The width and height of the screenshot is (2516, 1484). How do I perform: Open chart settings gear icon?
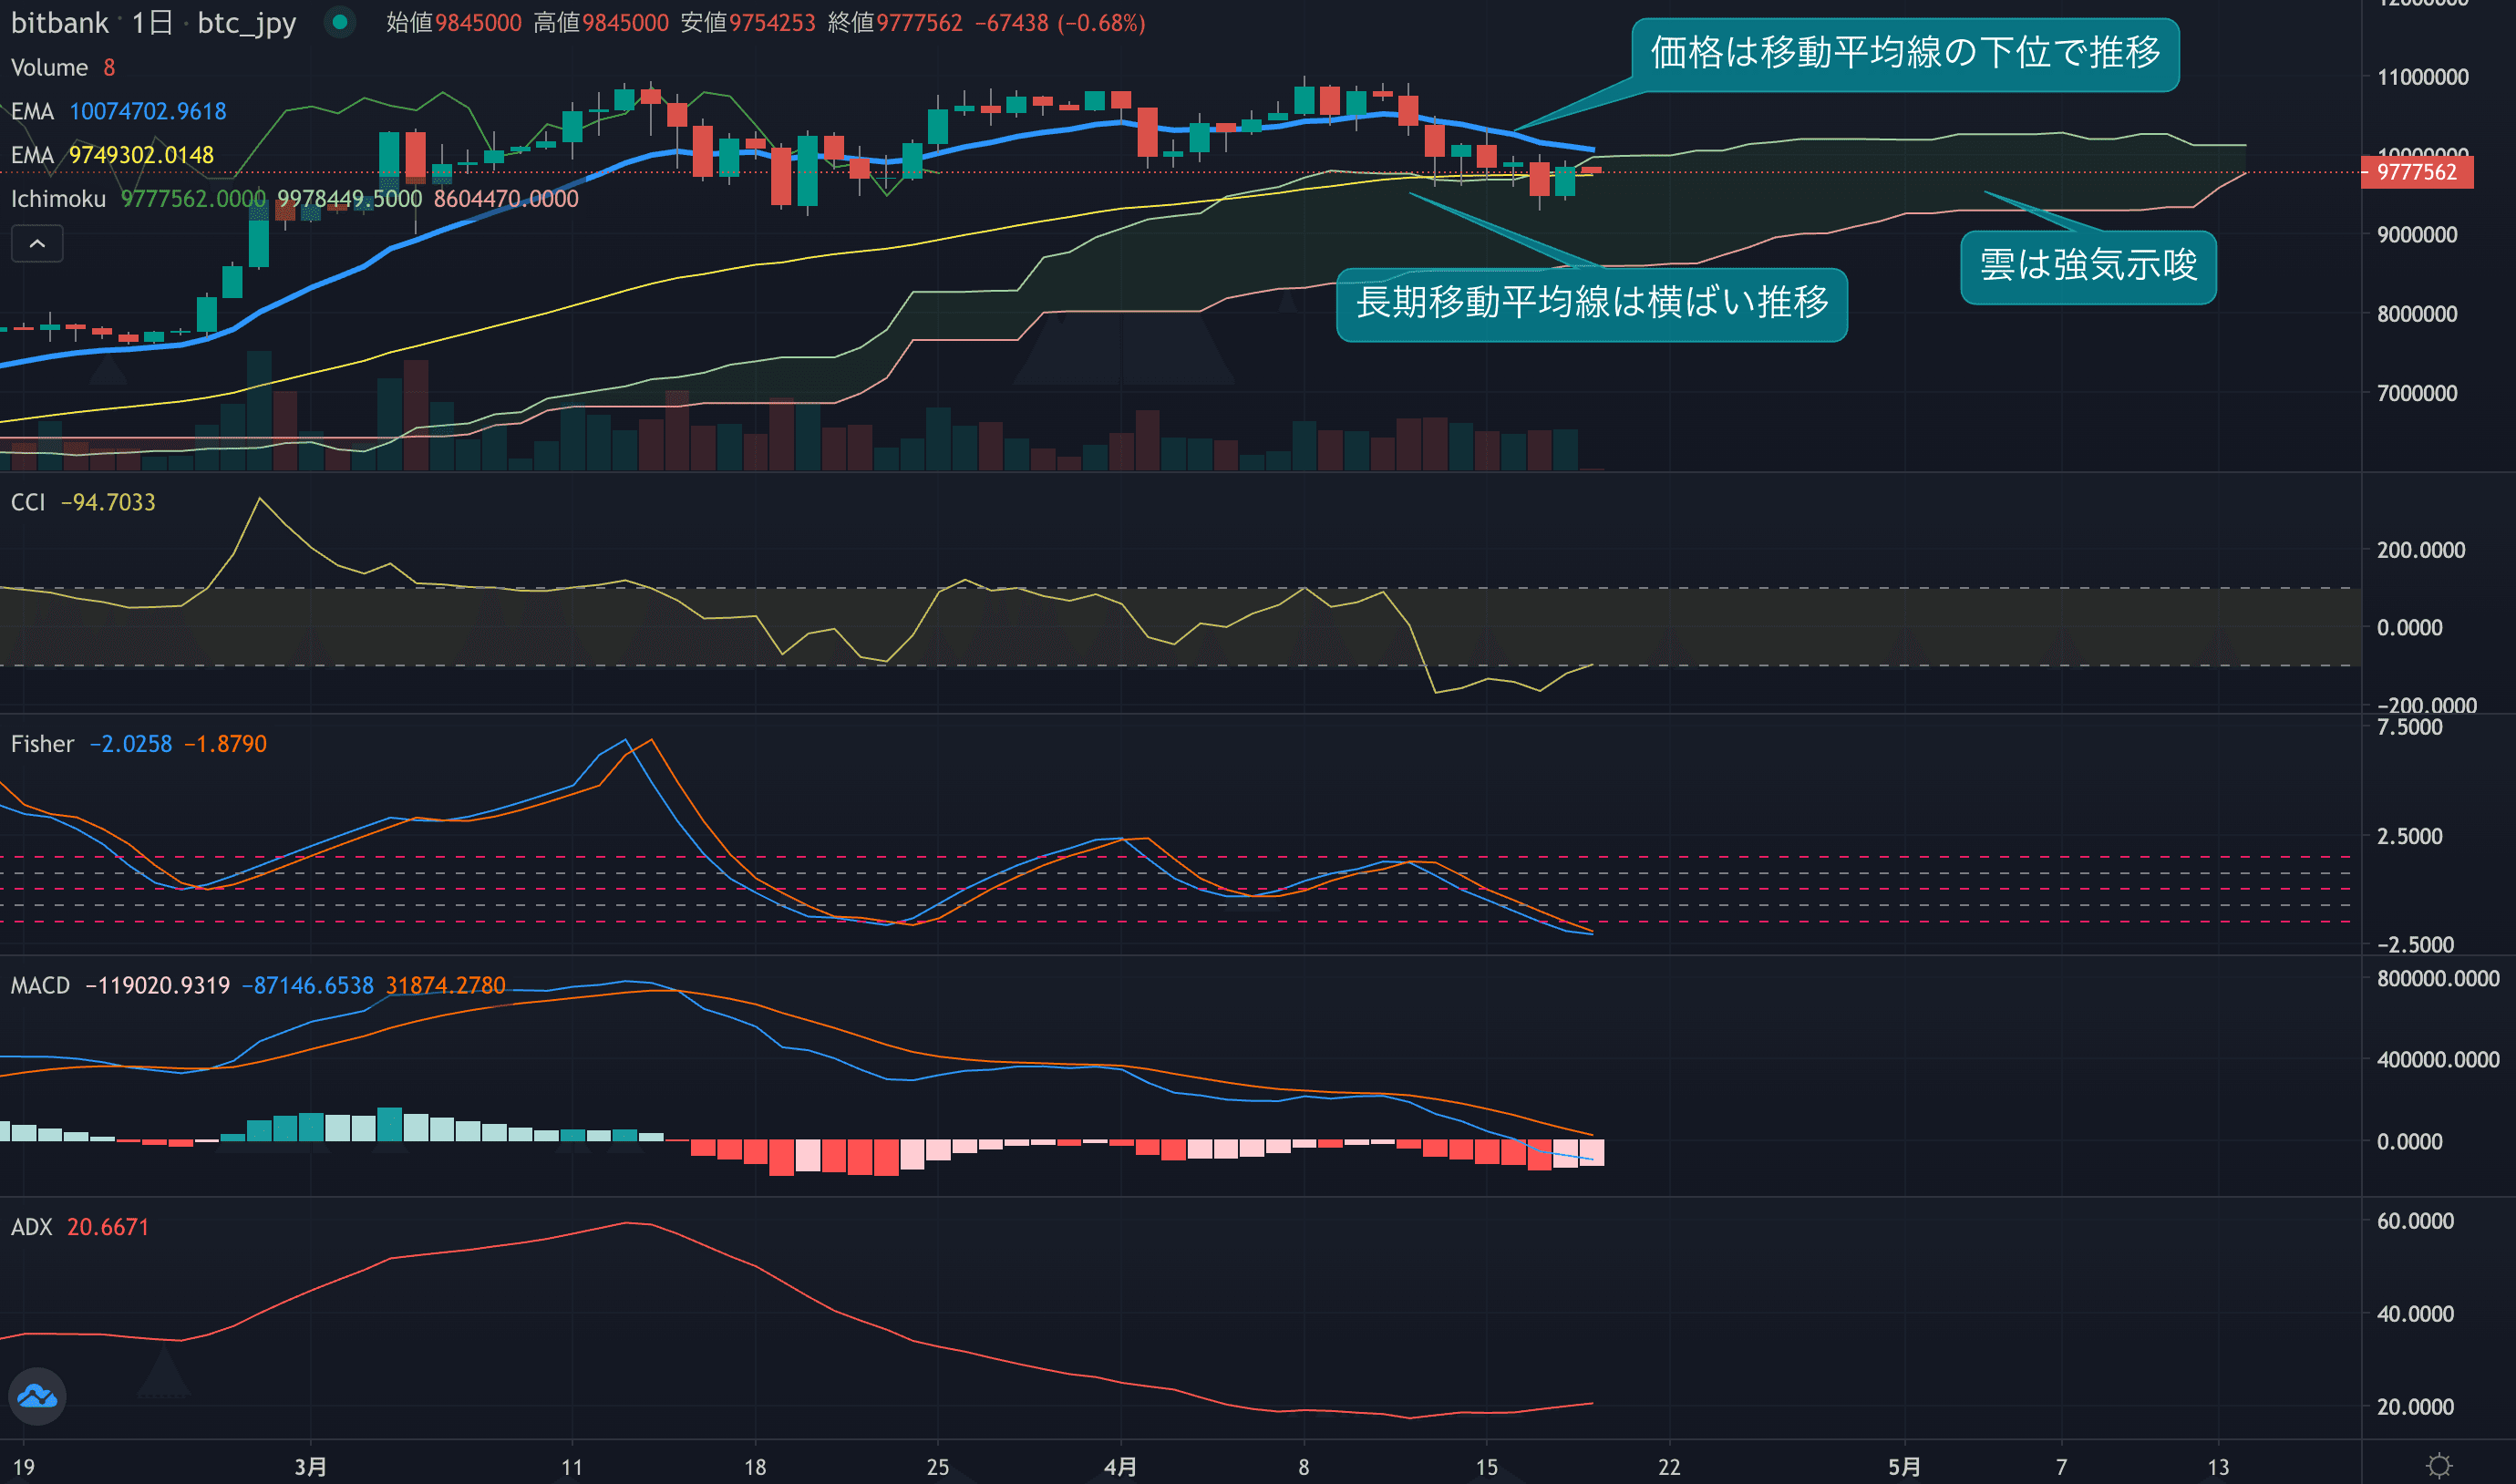[2439, 1465]
